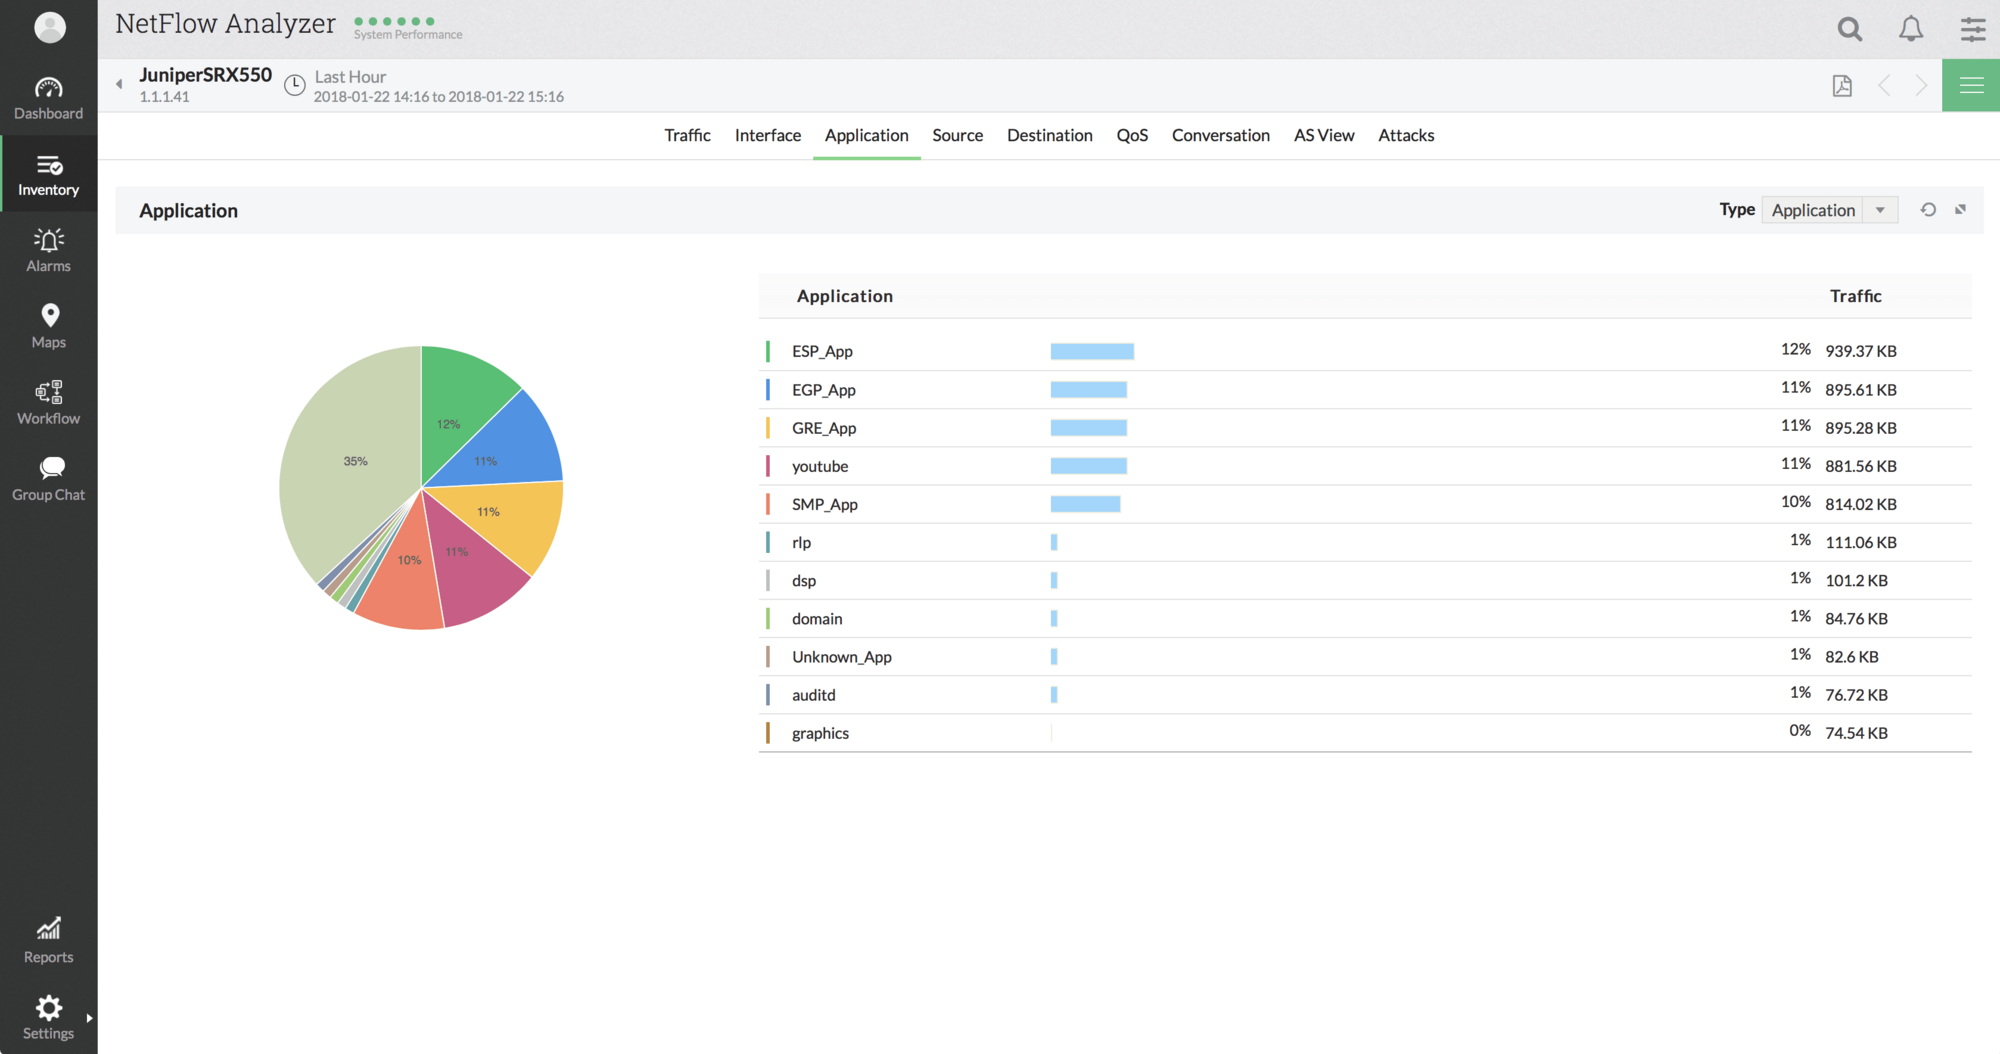
Task: Open the search tool
Action: click(1849, 28)
